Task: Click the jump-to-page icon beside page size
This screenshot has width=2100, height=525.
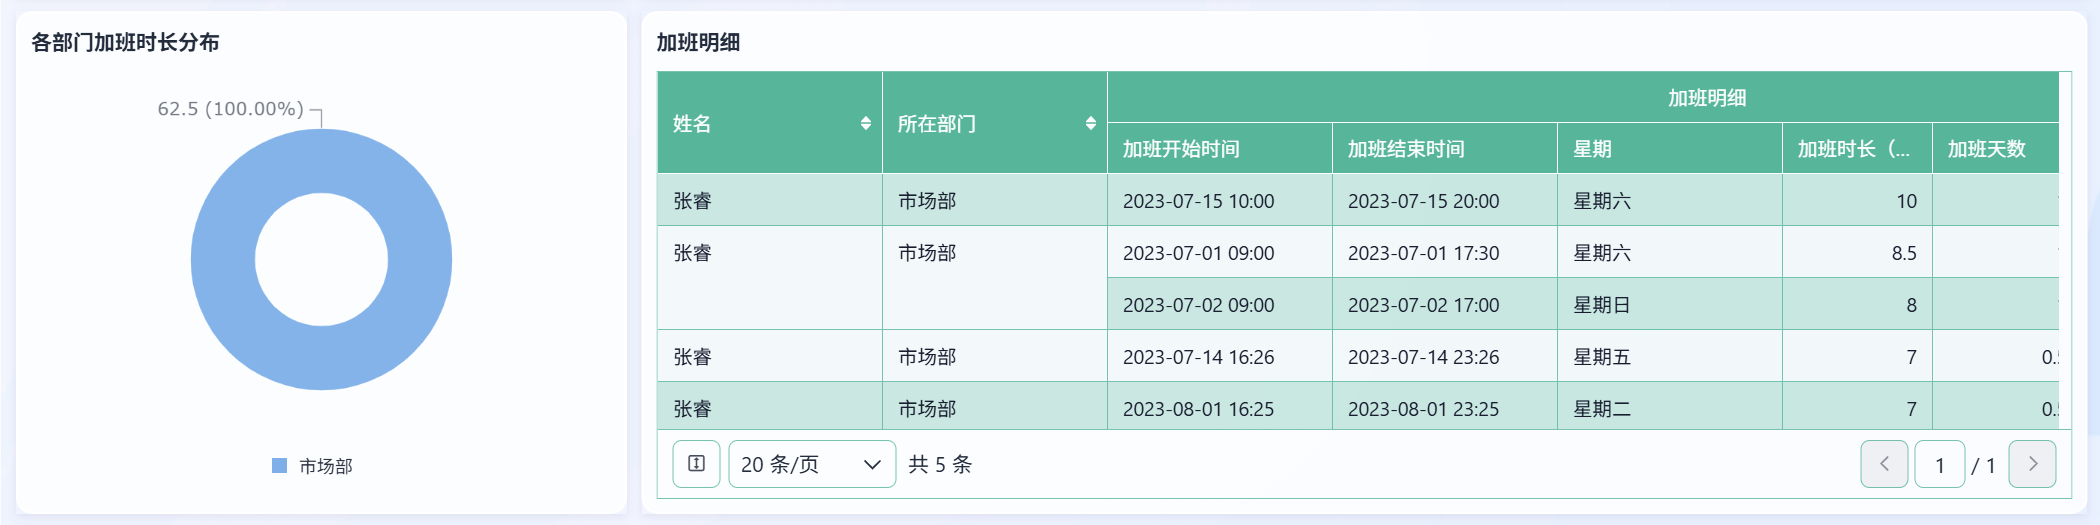Action: pos(697,464)
